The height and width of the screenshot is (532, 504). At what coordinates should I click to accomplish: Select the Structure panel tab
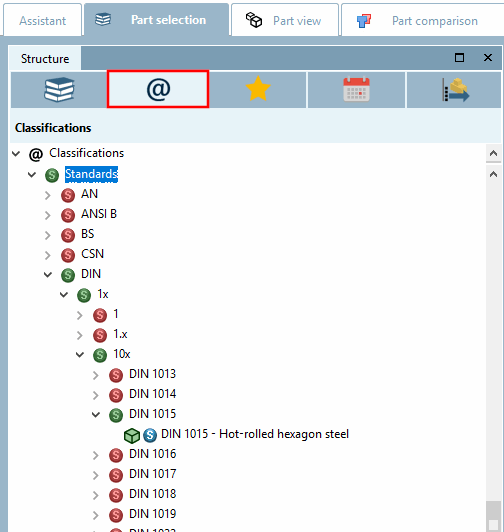coord(45,59)
